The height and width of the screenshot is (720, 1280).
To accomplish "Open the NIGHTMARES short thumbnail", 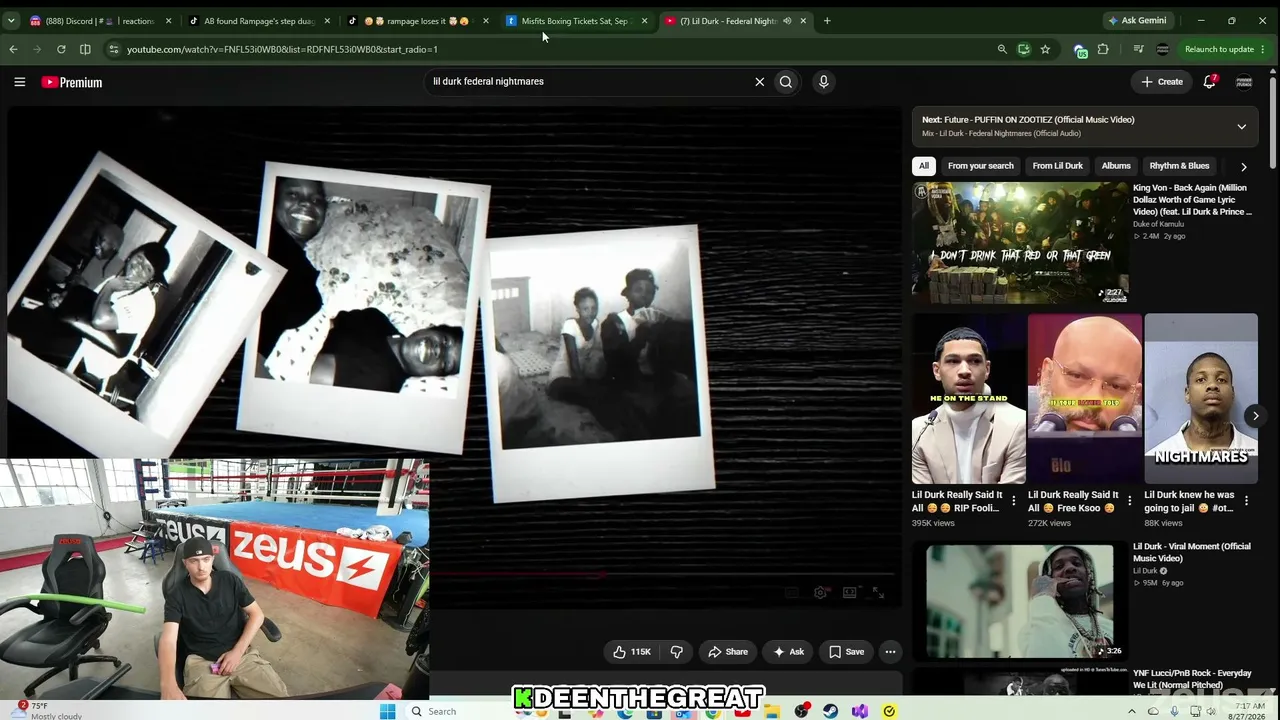I will pyautogui.click(x=1201, y=399).
